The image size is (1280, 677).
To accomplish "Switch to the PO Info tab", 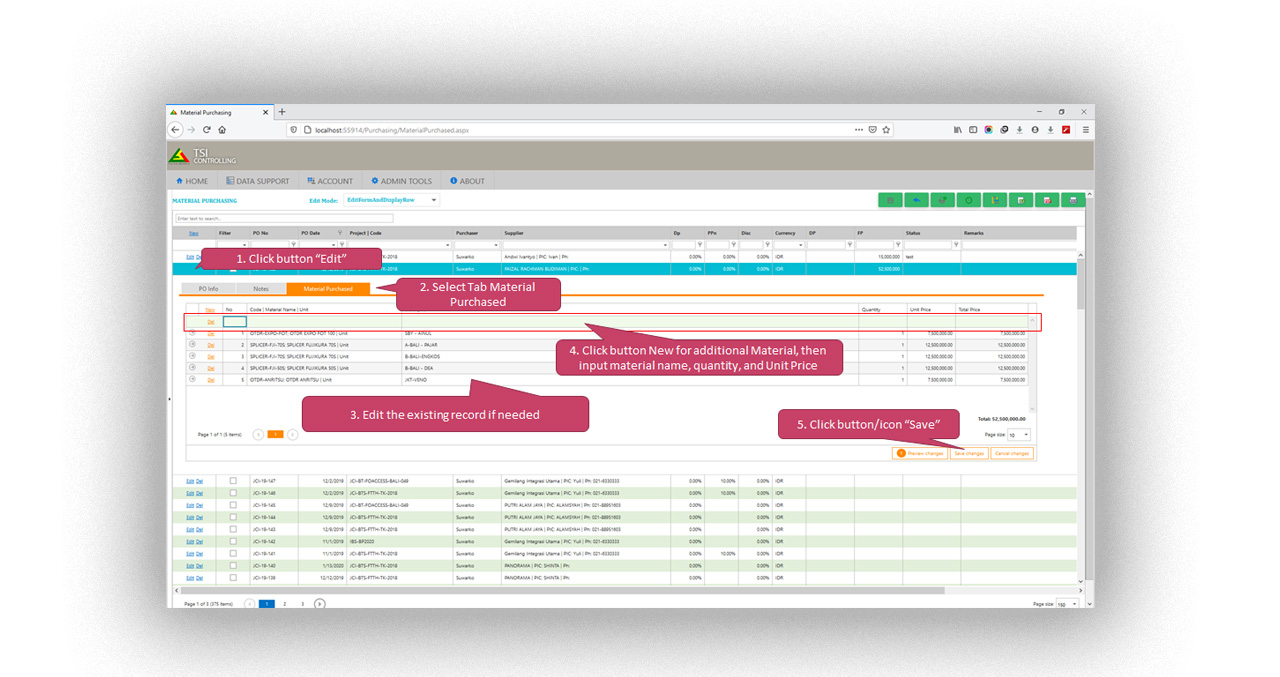I will (x=207, y=288).
